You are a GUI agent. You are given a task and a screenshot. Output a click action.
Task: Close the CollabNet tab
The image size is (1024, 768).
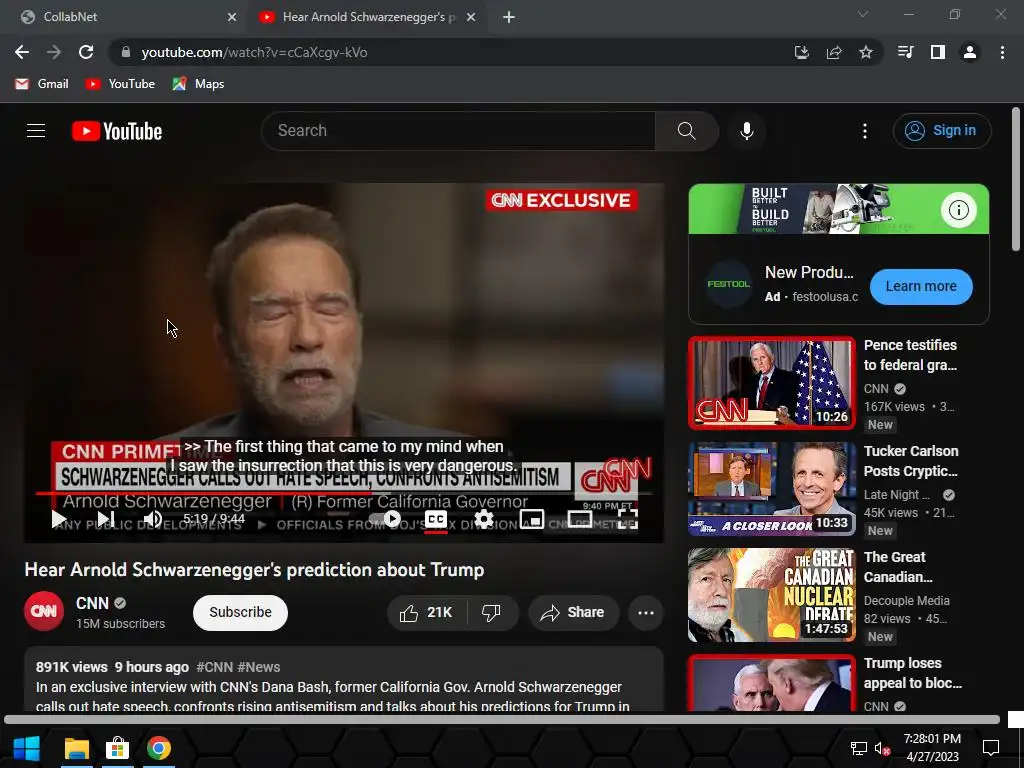232,17
